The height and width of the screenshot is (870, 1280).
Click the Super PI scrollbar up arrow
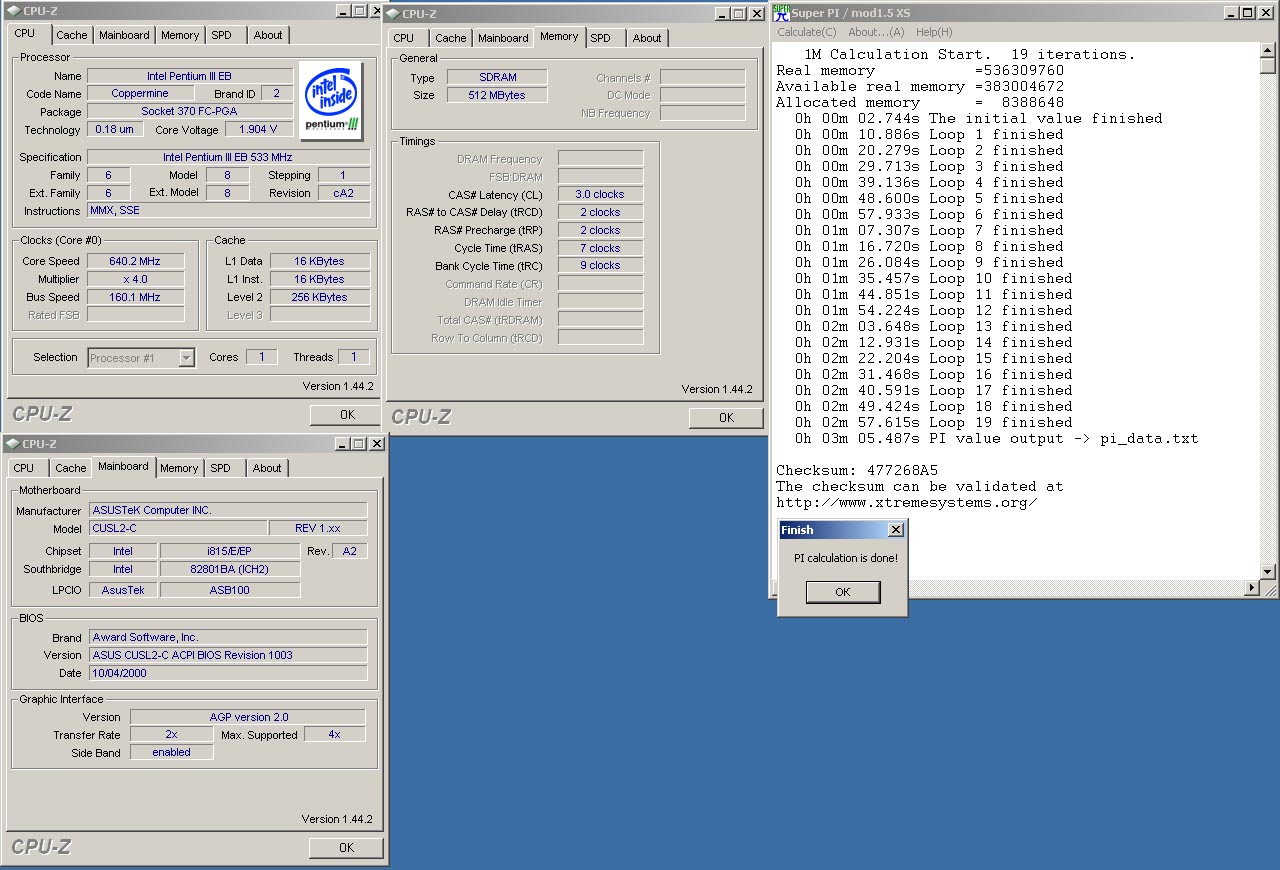[1268, 50]
